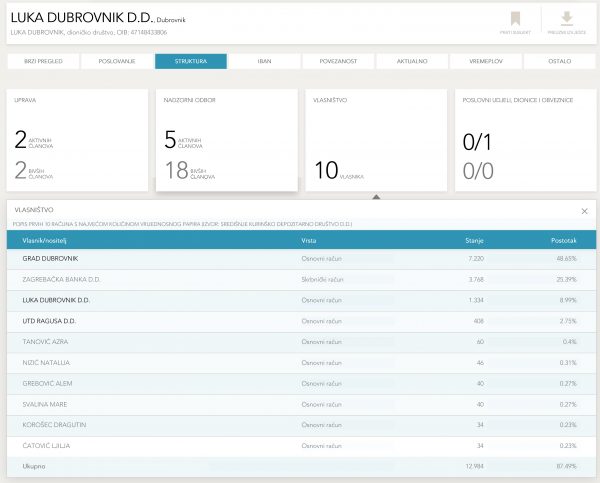Open owner GRAD DUBROVNIK
The image size is (600, 483).
[50, 259]
